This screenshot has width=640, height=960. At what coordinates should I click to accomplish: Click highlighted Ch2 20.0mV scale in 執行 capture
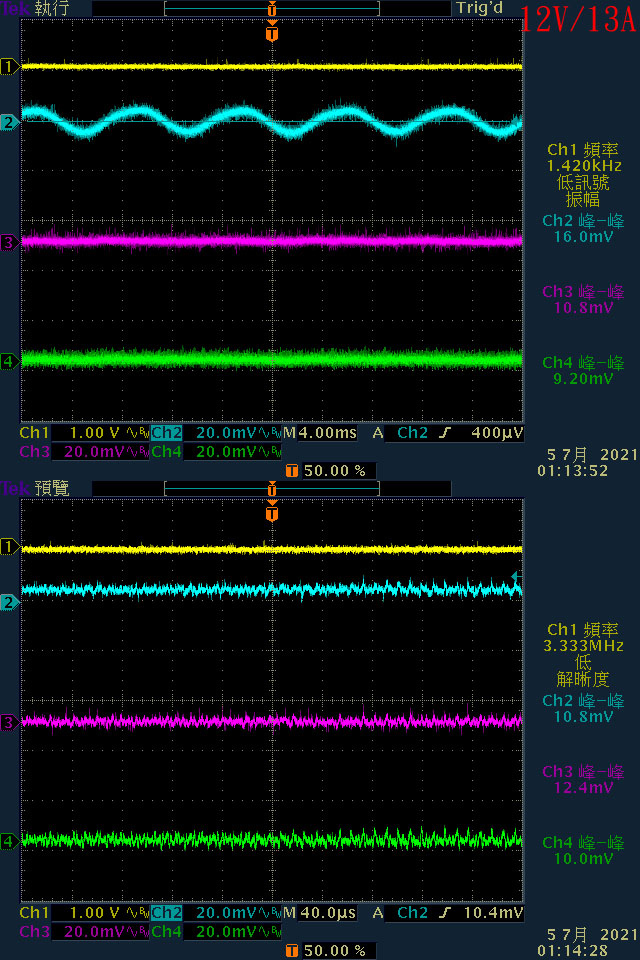[x=216, y=433]
